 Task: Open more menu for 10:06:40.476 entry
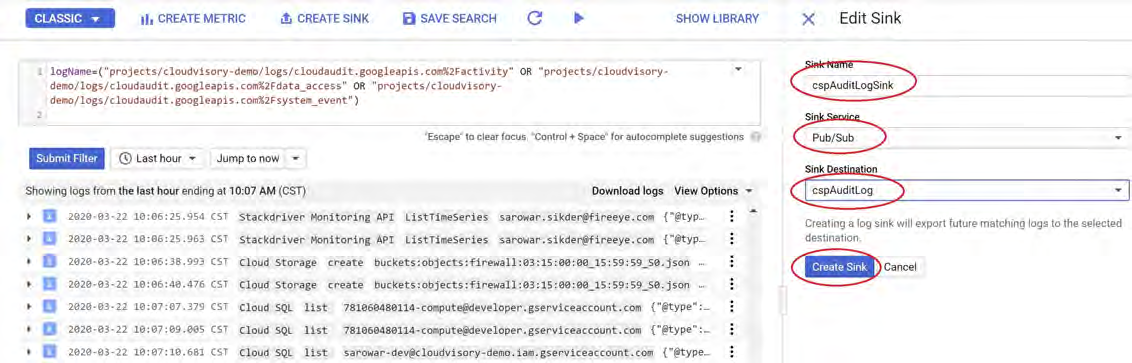731,285
